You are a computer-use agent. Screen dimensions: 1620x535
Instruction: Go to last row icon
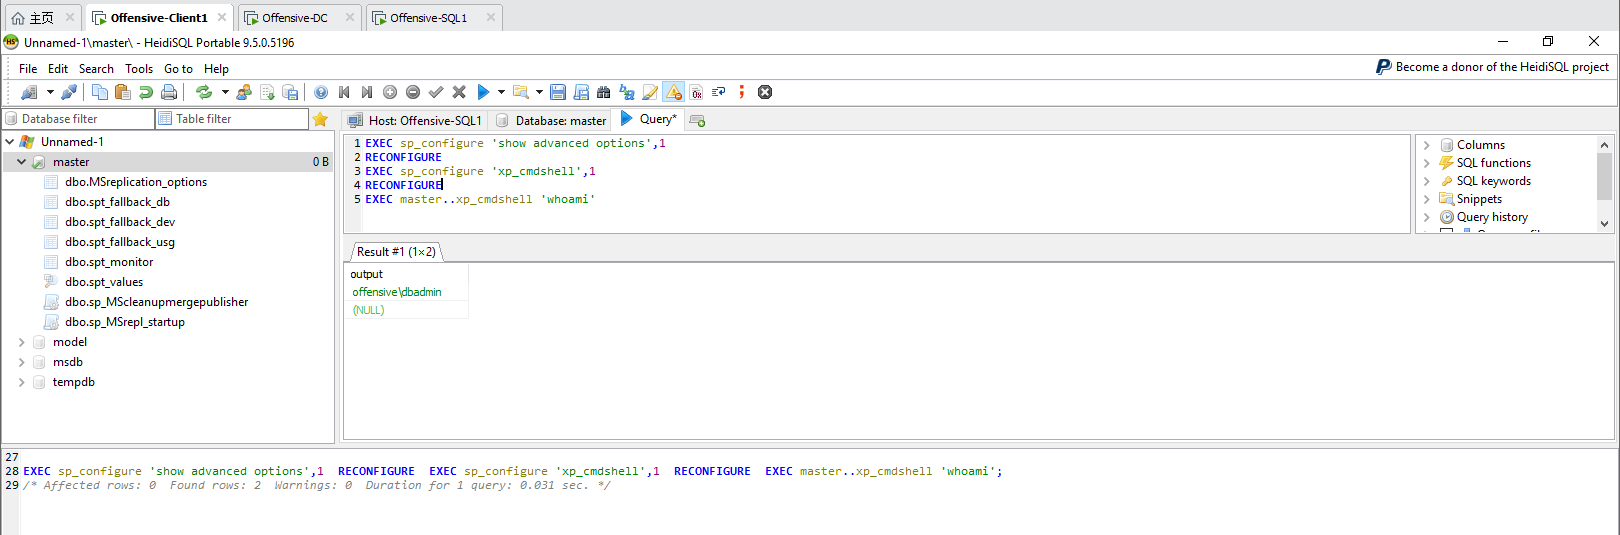[367, 92]
